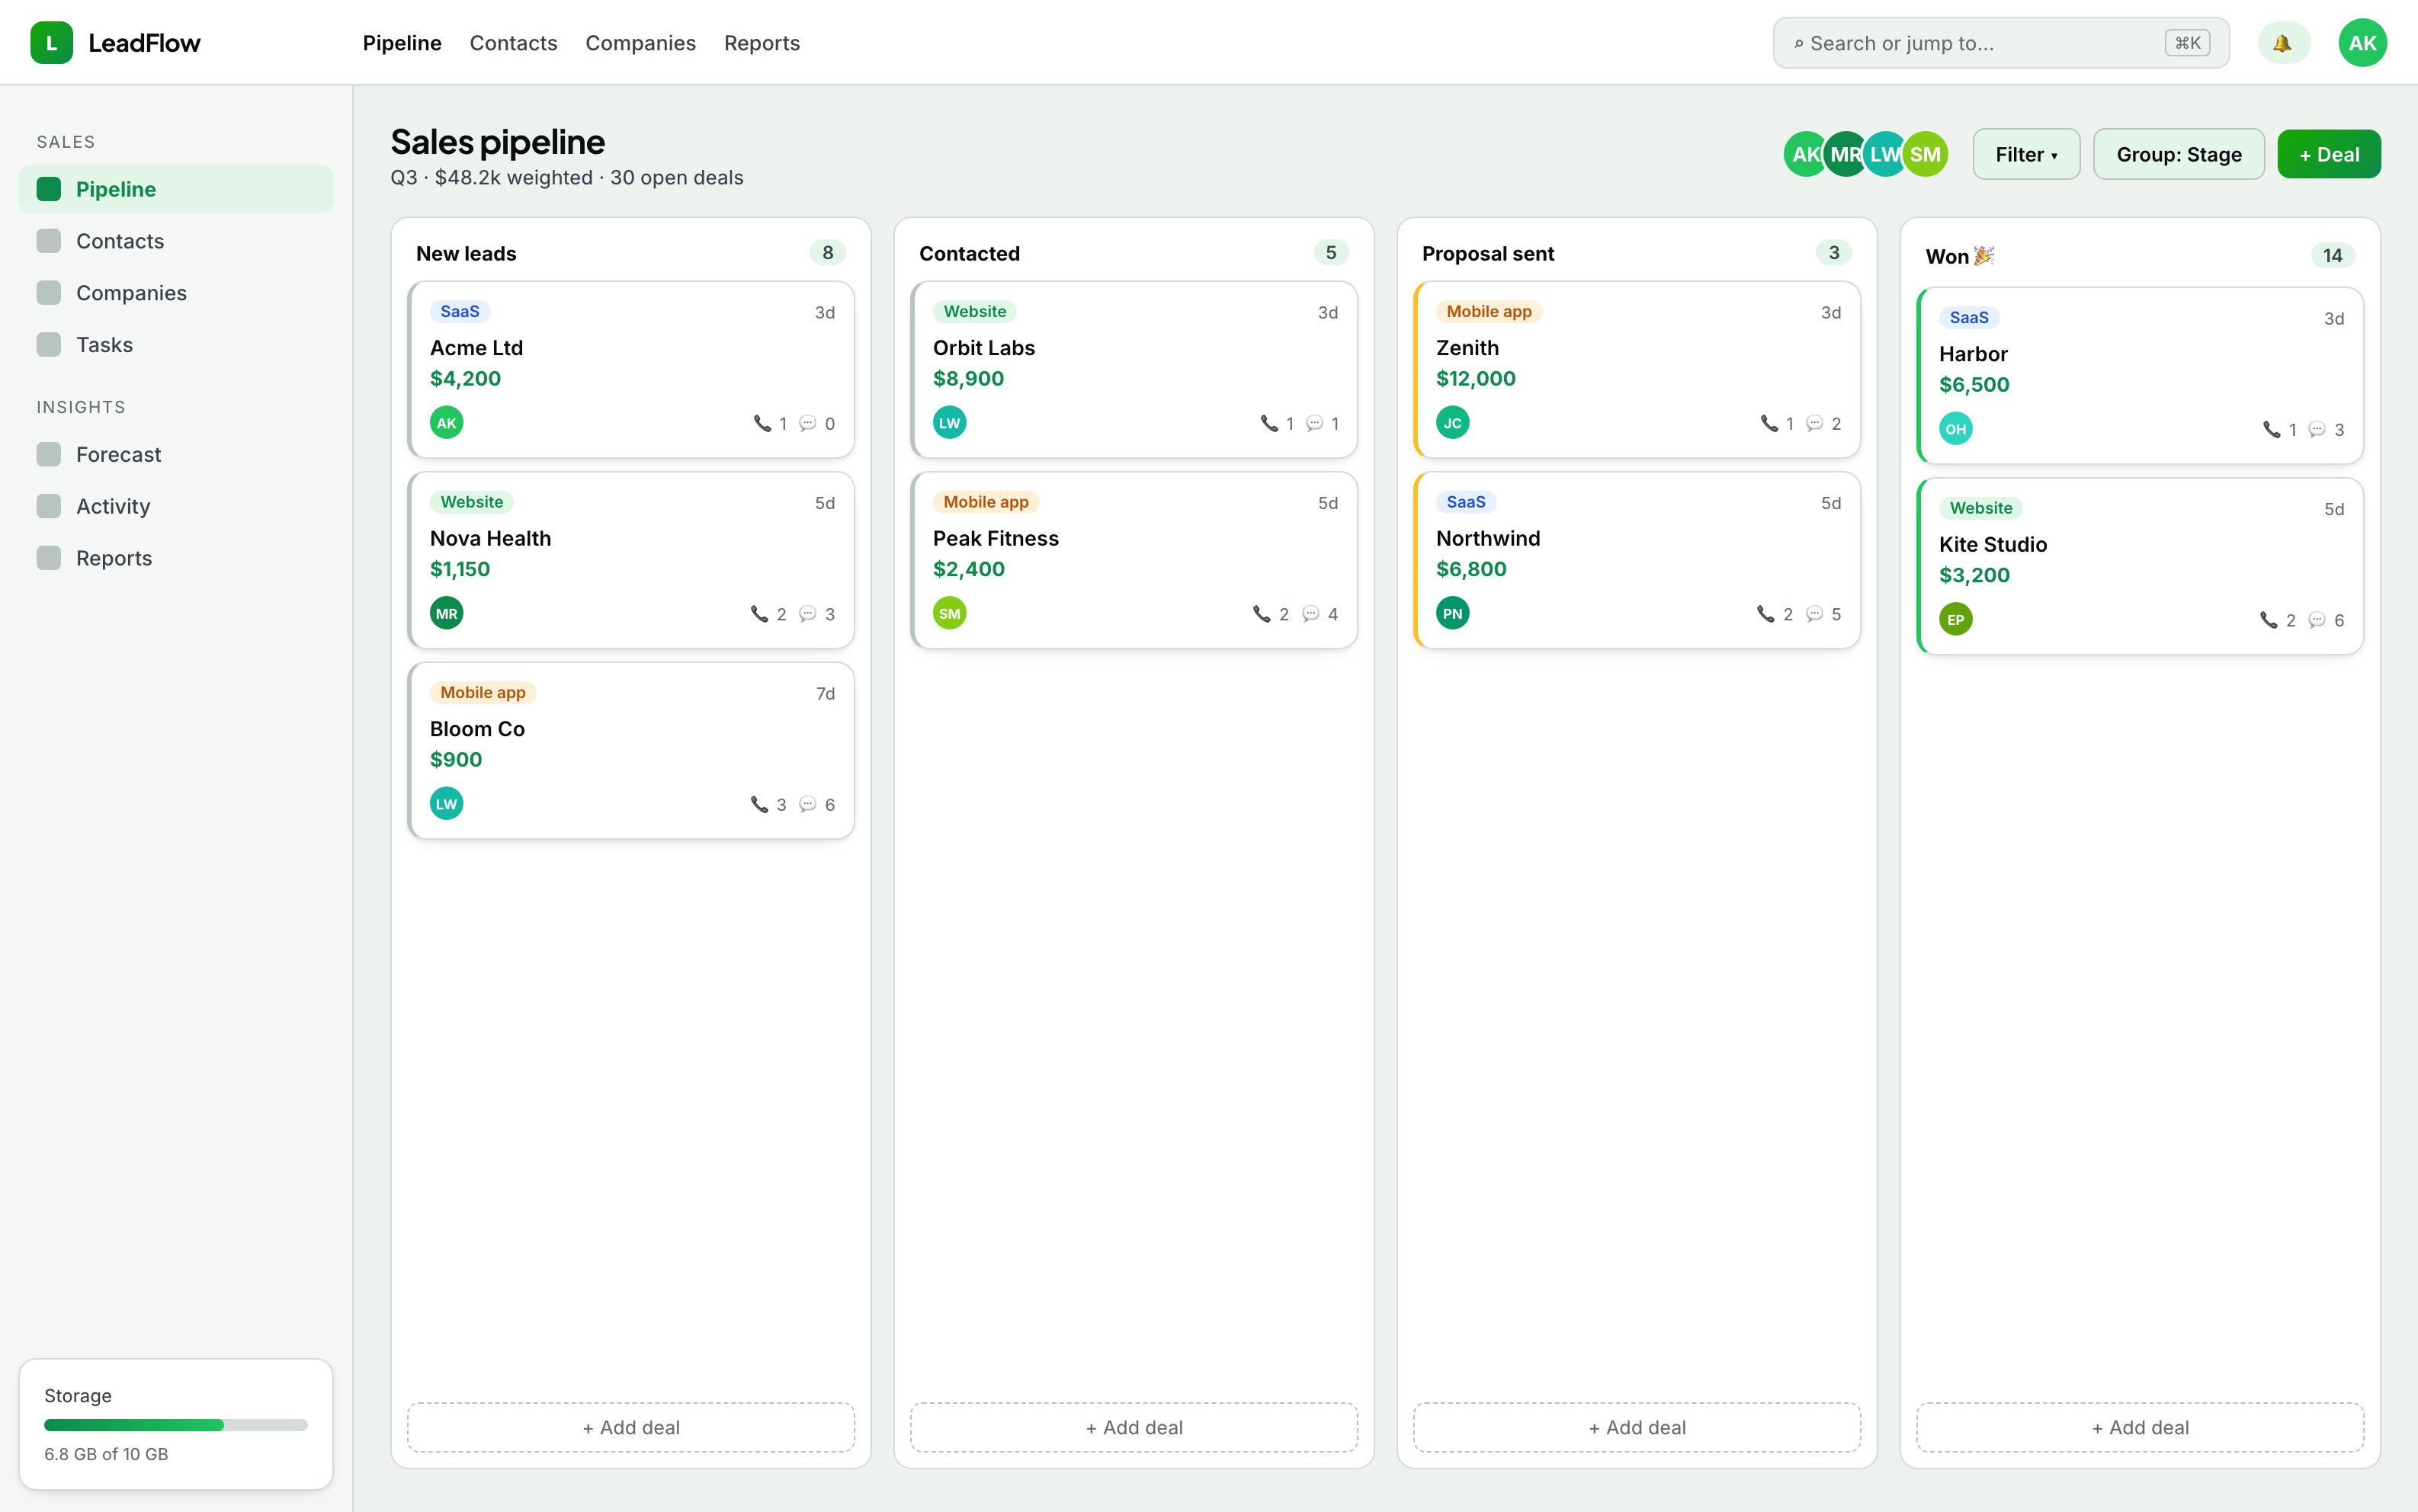Open the Harbor deal title

pos(1973,354)
